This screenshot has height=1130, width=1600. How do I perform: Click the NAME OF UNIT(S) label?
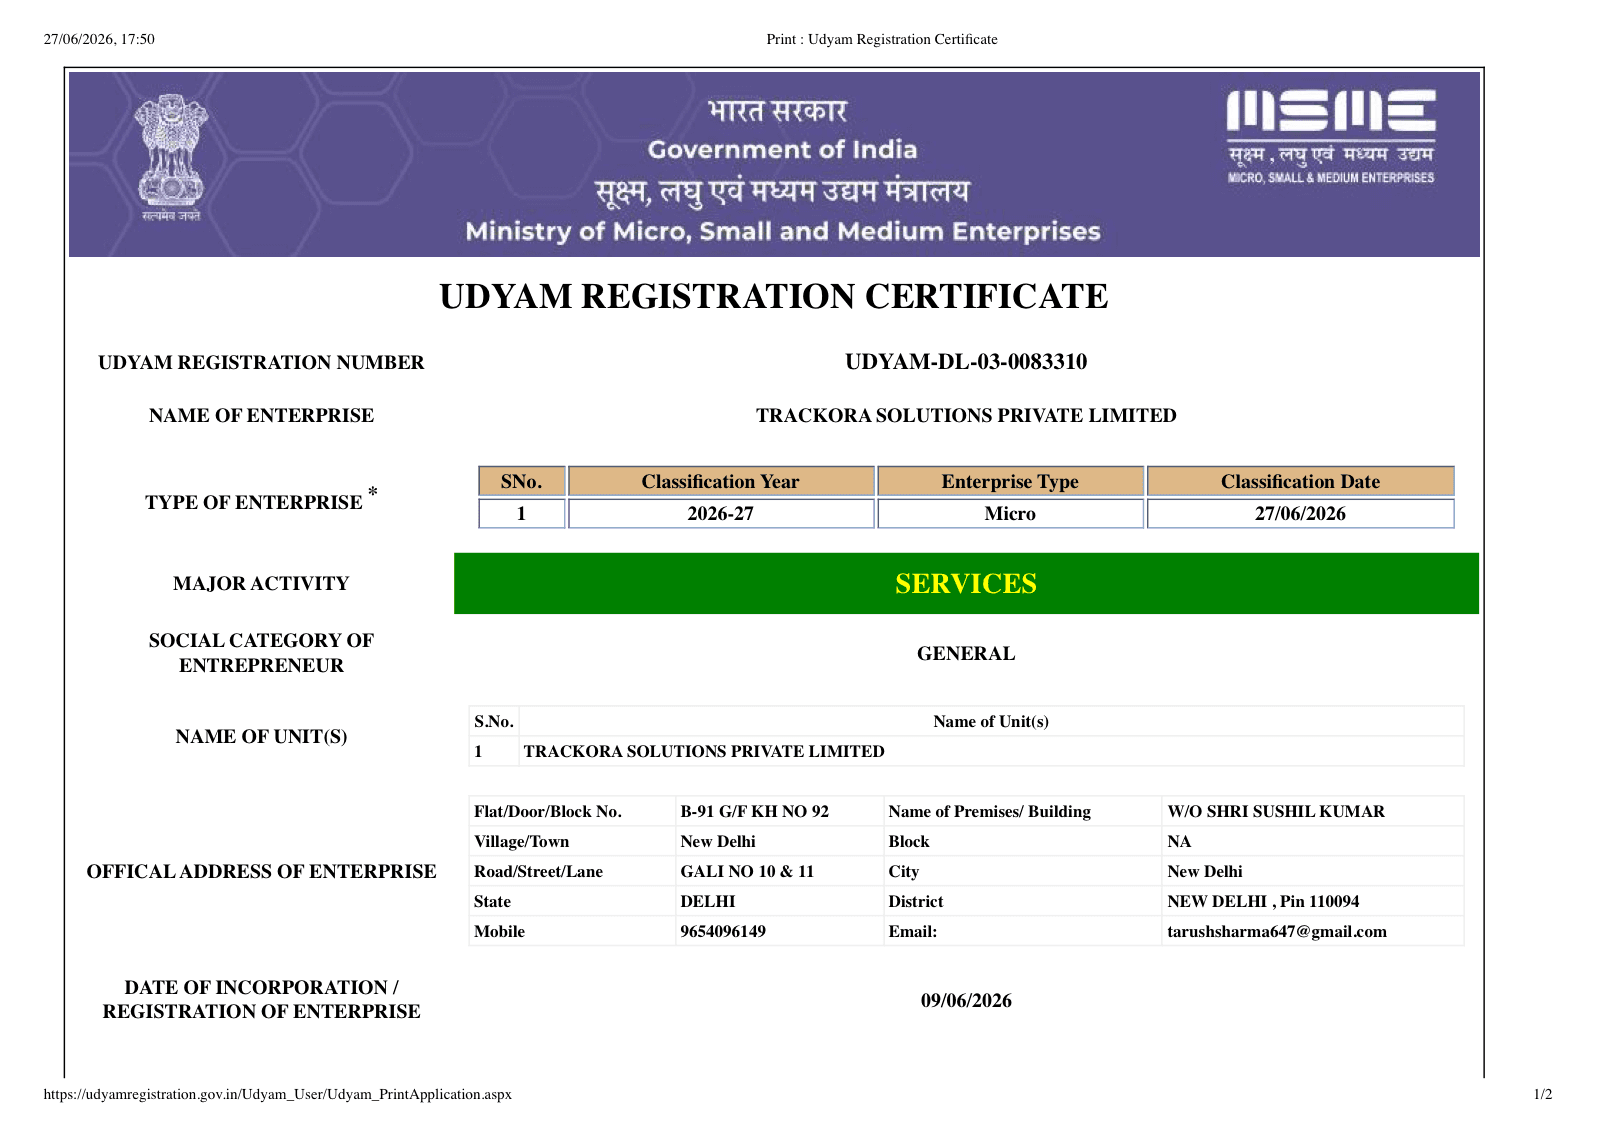click(x=261, y=737)
